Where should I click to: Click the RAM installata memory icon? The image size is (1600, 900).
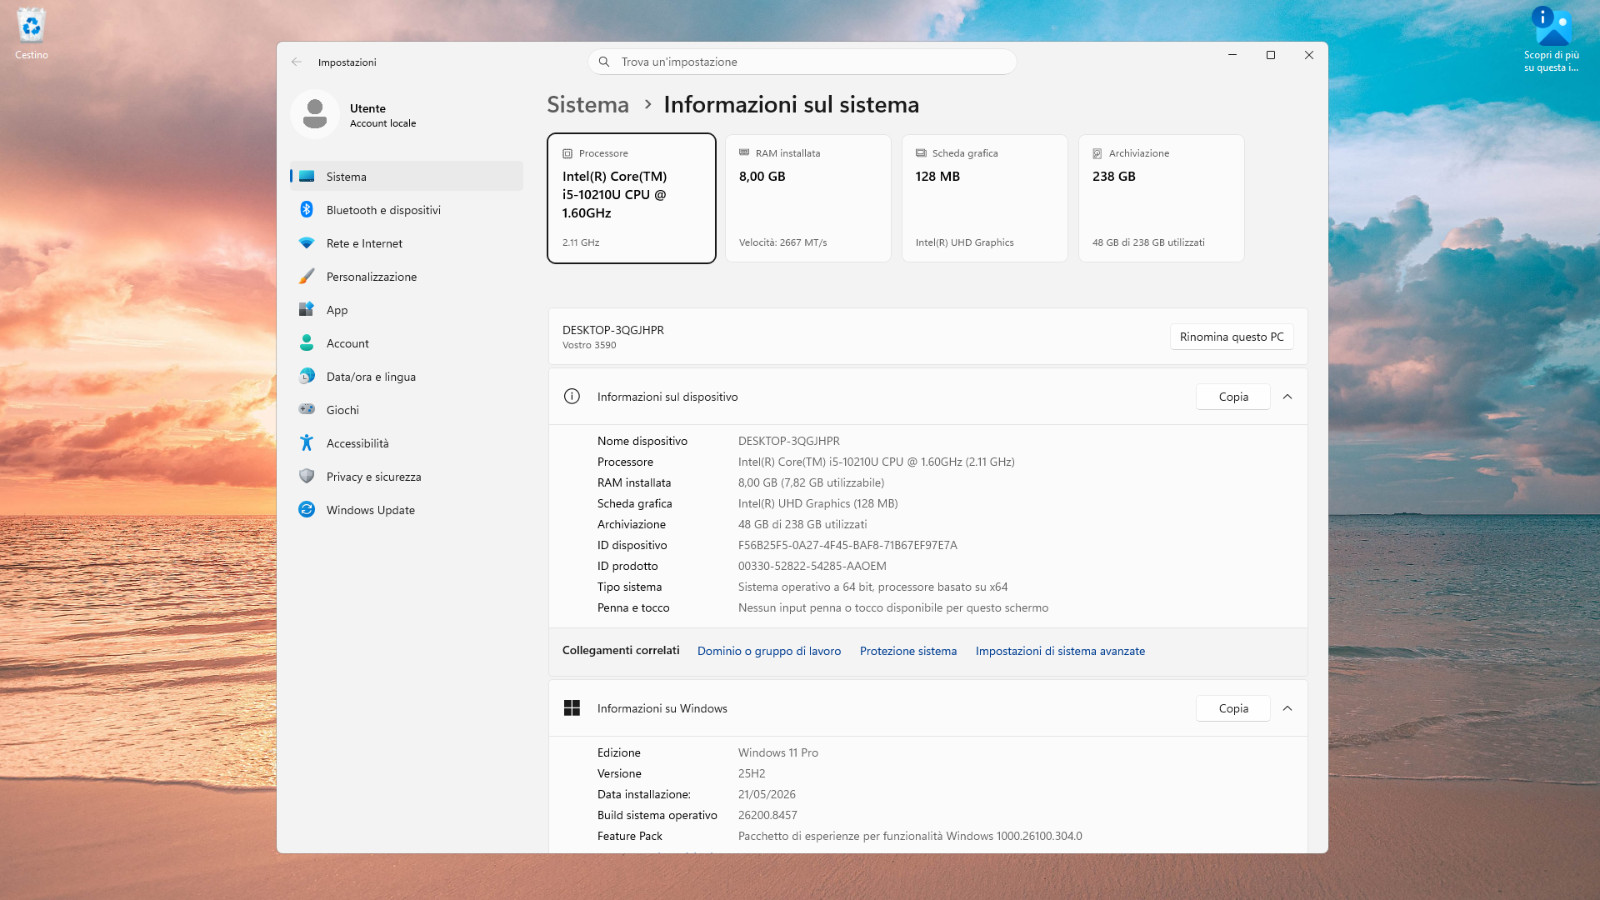(744, 153)
